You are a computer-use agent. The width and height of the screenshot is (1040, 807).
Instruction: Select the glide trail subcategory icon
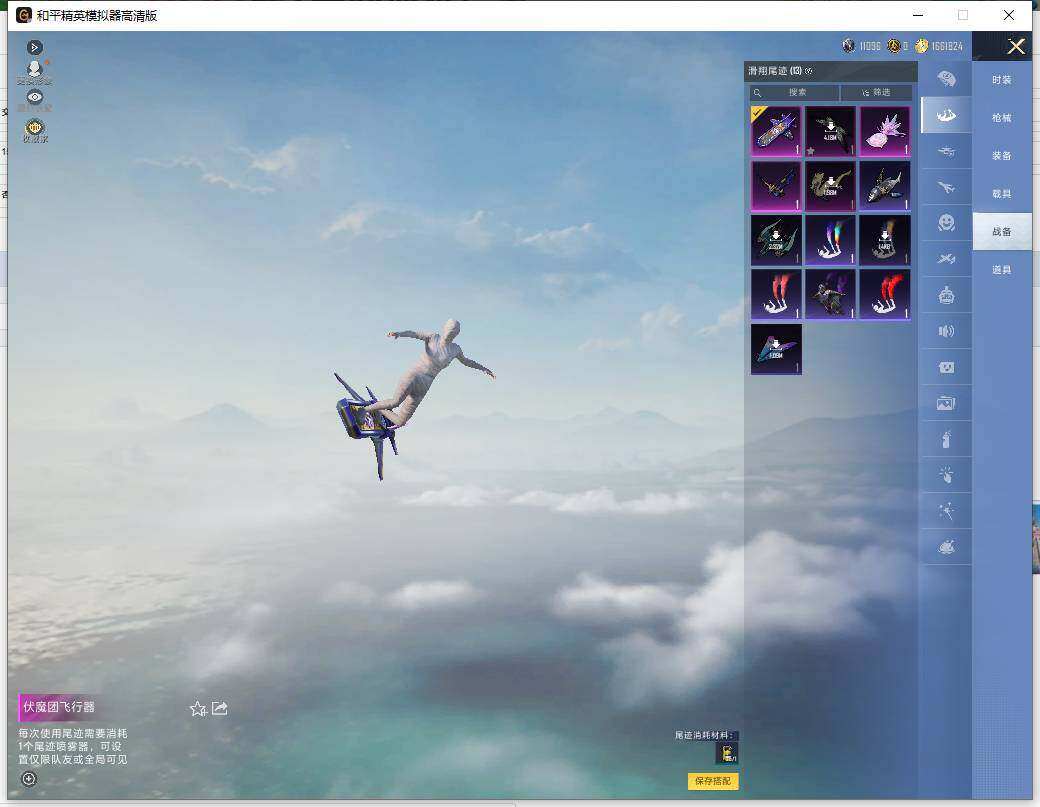[x=946, y=115]
